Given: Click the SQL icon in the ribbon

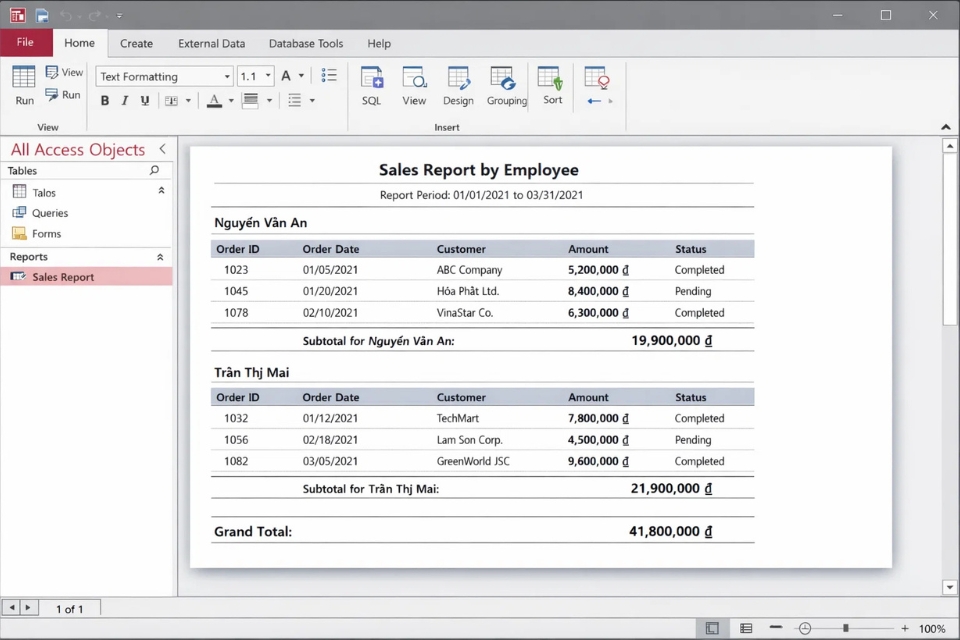Looking at the screenshot, I should coord(371,85).
